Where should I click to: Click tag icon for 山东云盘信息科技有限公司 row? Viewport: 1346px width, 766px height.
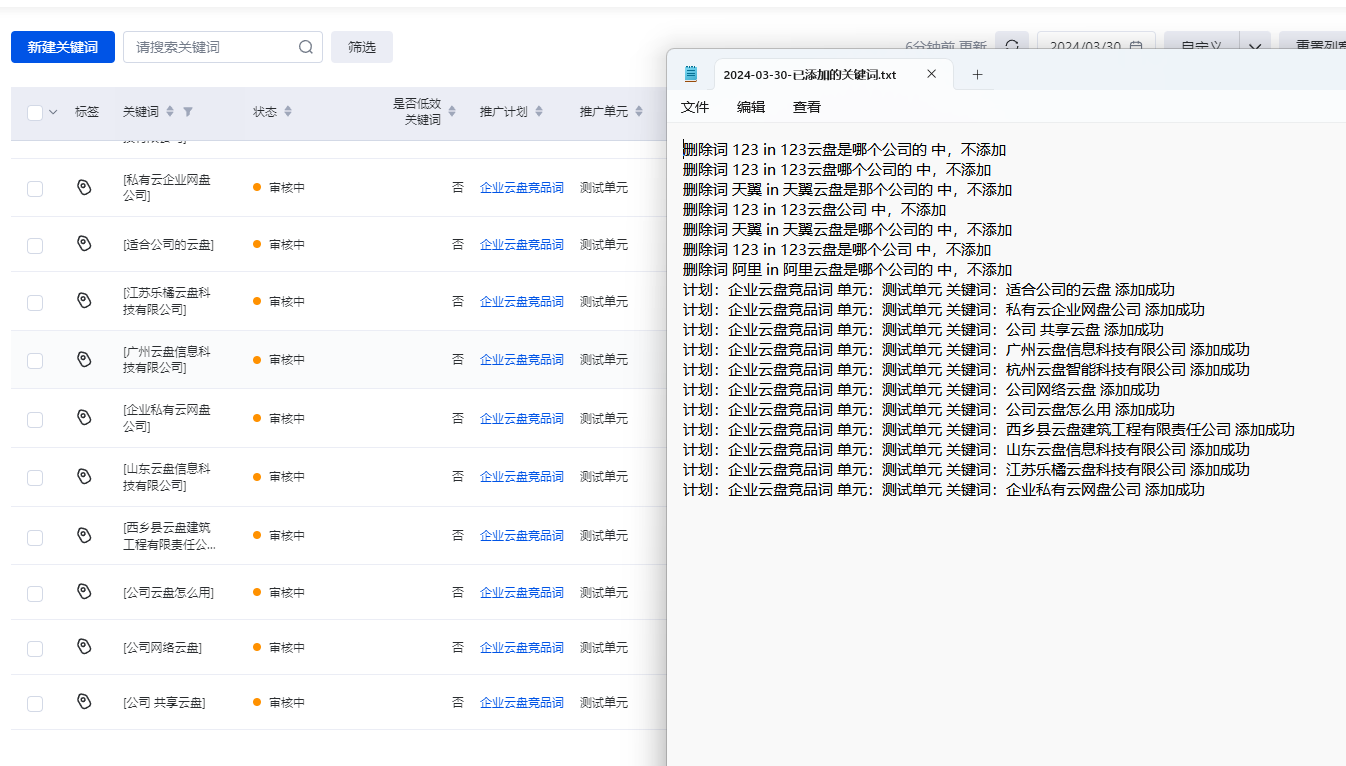85,476
